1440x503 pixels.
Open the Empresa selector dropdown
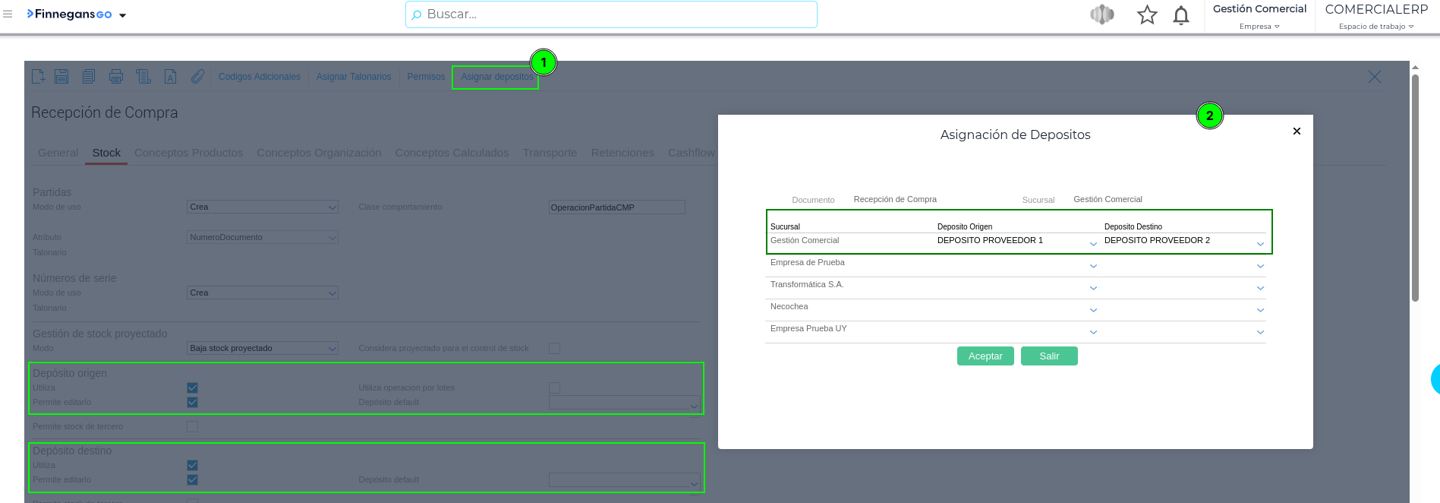[1259, 27]
